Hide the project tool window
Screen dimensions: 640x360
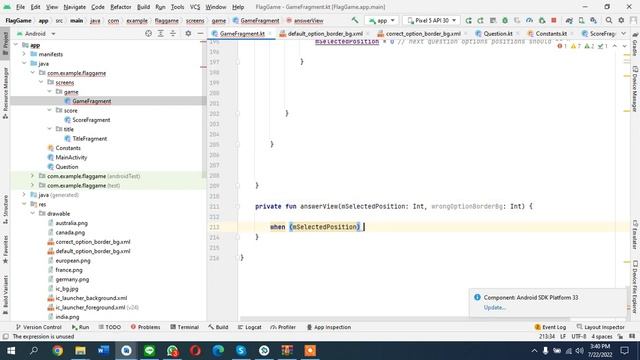[x=200, y=33]
